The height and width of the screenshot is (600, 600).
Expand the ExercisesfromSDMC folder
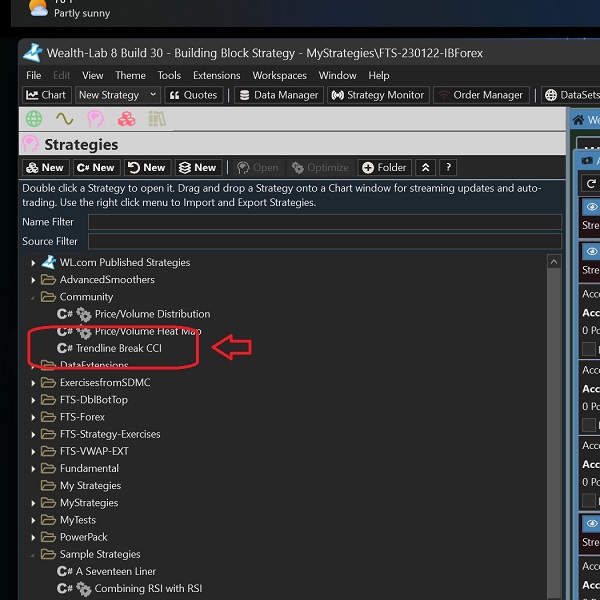33,383
